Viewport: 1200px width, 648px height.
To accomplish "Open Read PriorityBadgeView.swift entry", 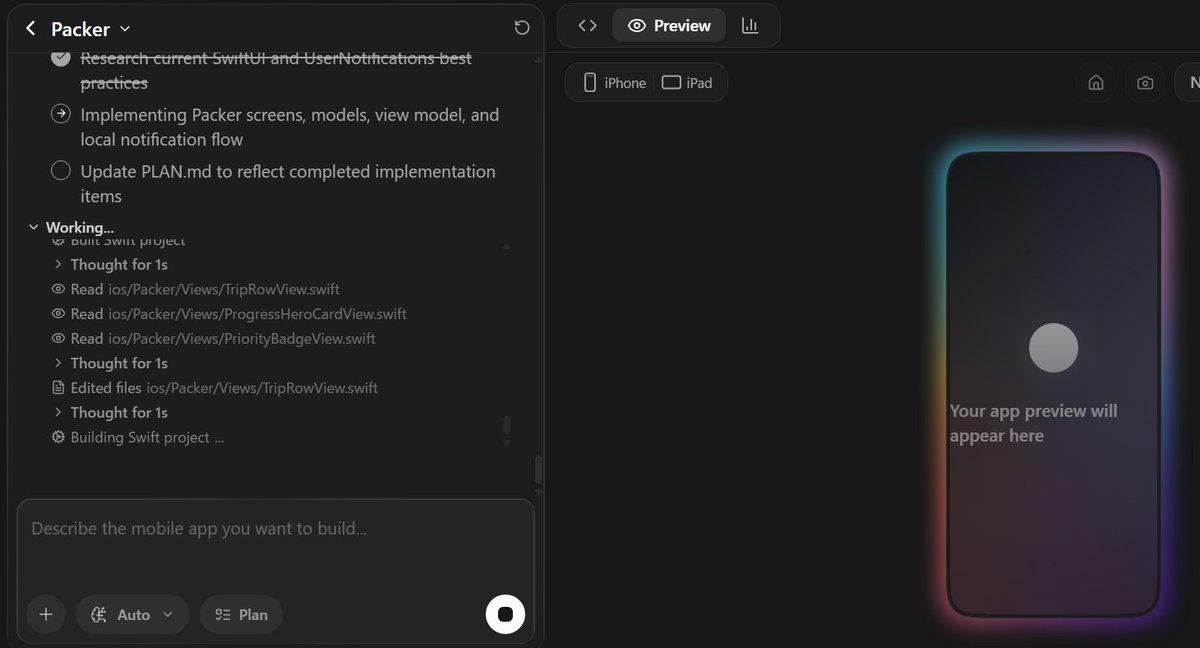I will pyautogui.click(x=213, y=339).
